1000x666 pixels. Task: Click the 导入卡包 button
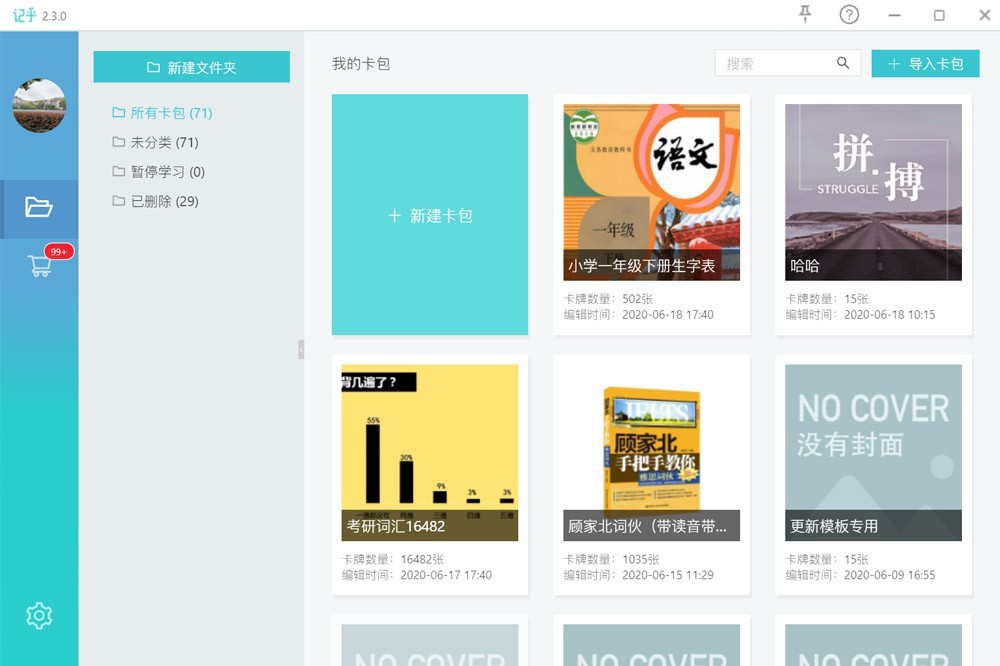coord(925,64)
